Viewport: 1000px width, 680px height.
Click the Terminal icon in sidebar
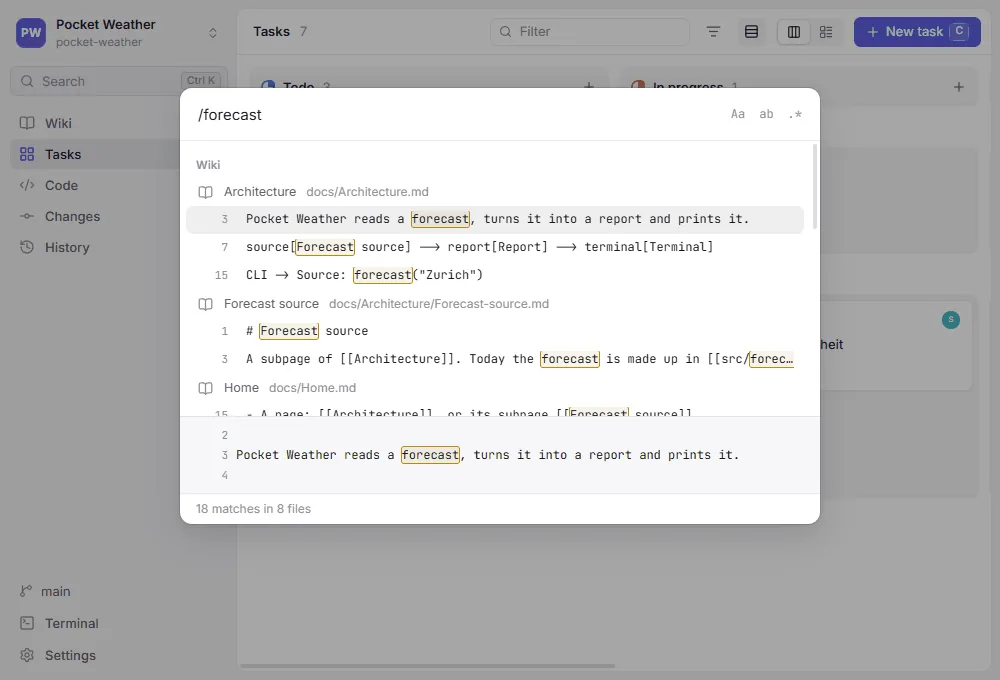tap(27, 623)
